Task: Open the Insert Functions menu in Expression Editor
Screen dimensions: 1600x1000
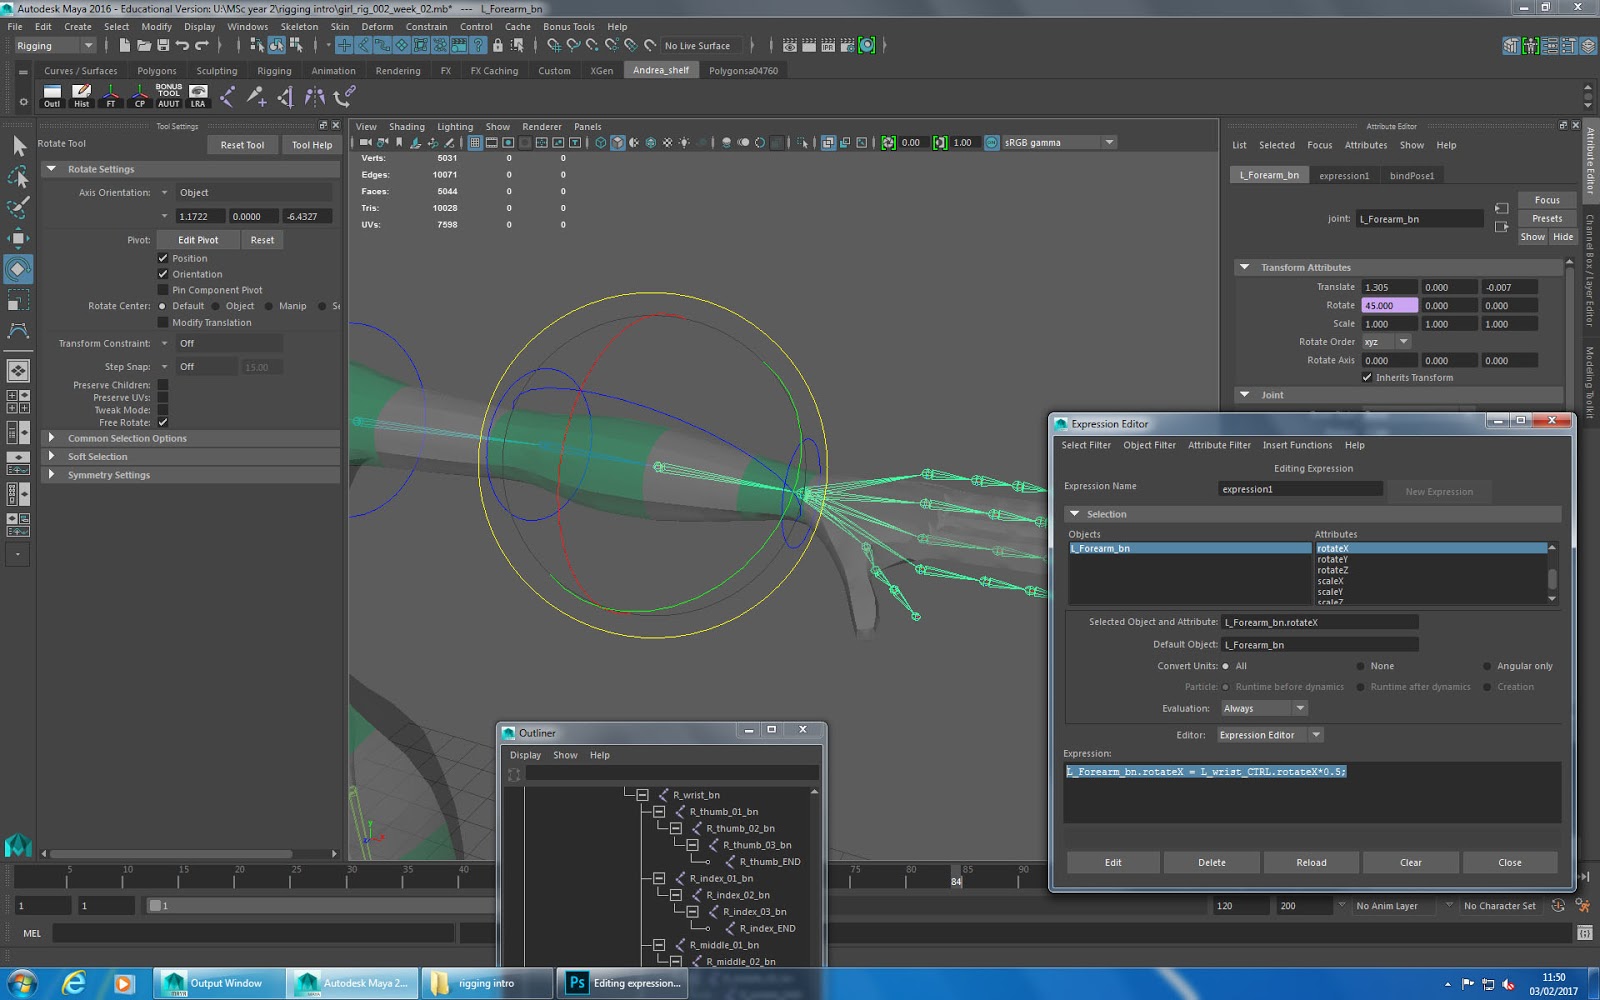Action: (x=1297, y=445)
